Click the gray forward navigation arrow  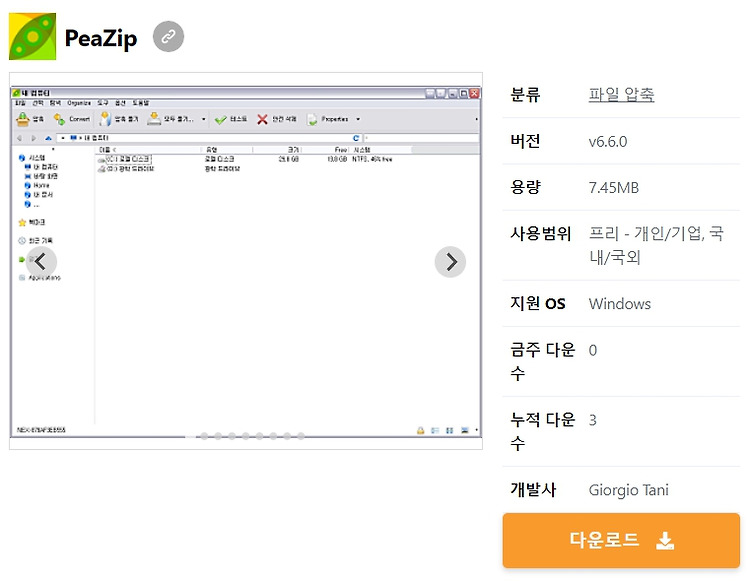33,138
